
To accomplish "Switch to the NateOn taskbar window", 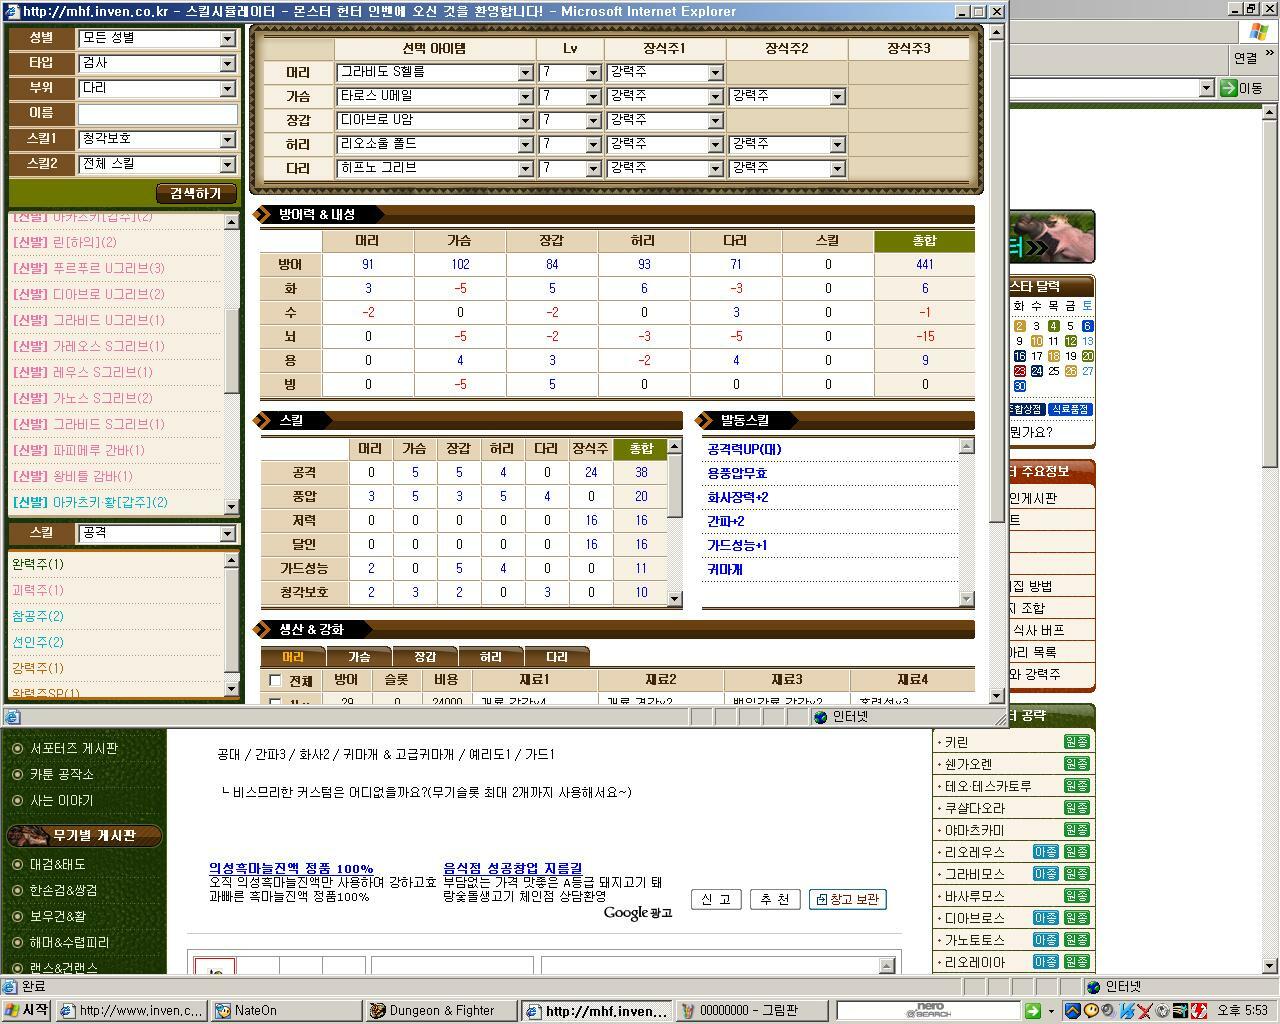I will (285, 1011).
